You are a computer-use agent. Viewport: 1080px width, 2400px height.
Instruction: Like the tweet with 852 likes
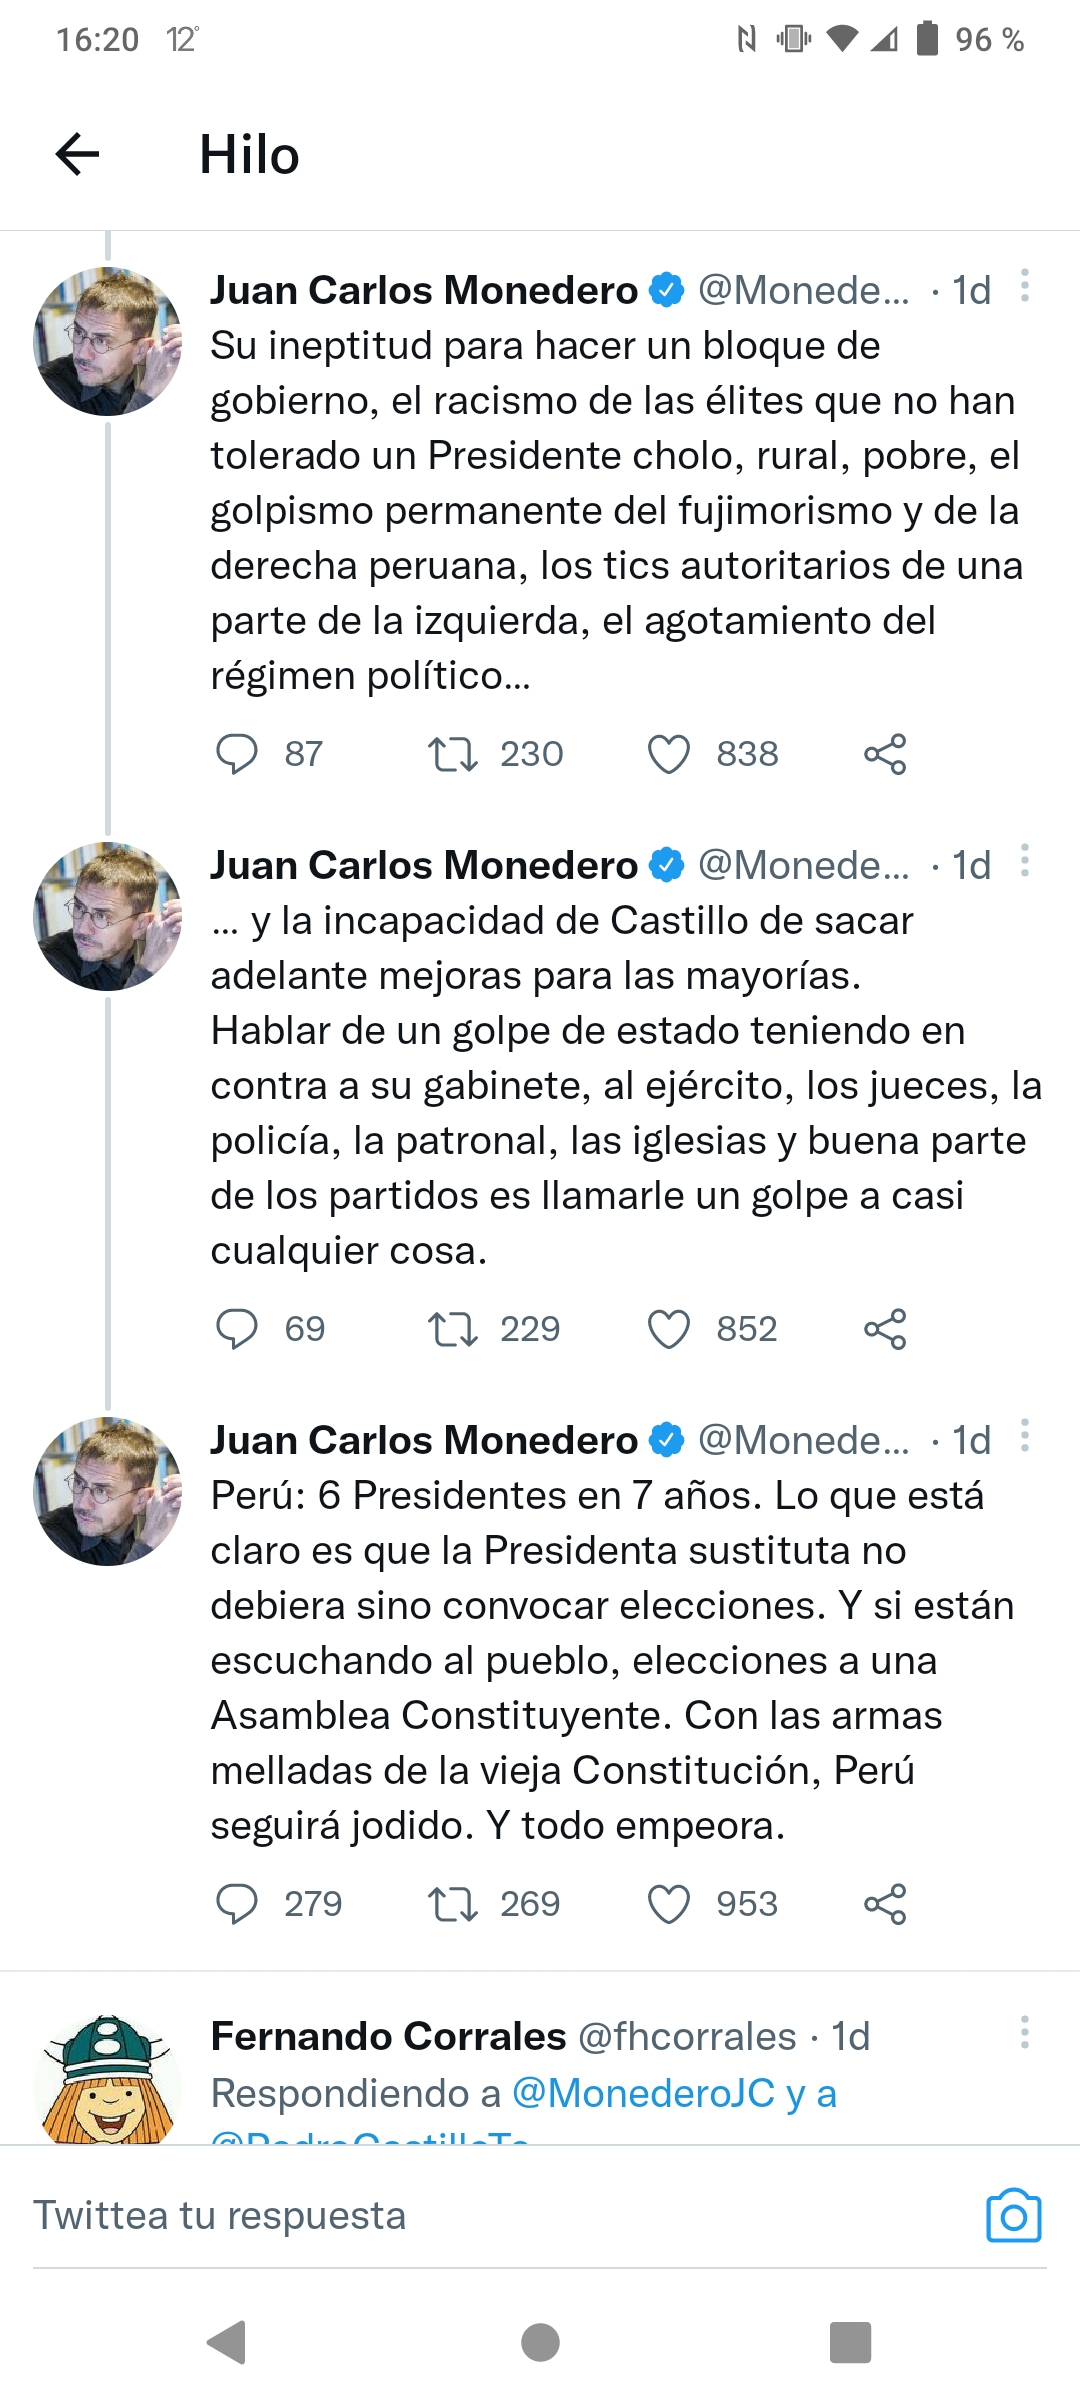point(669,1329)
